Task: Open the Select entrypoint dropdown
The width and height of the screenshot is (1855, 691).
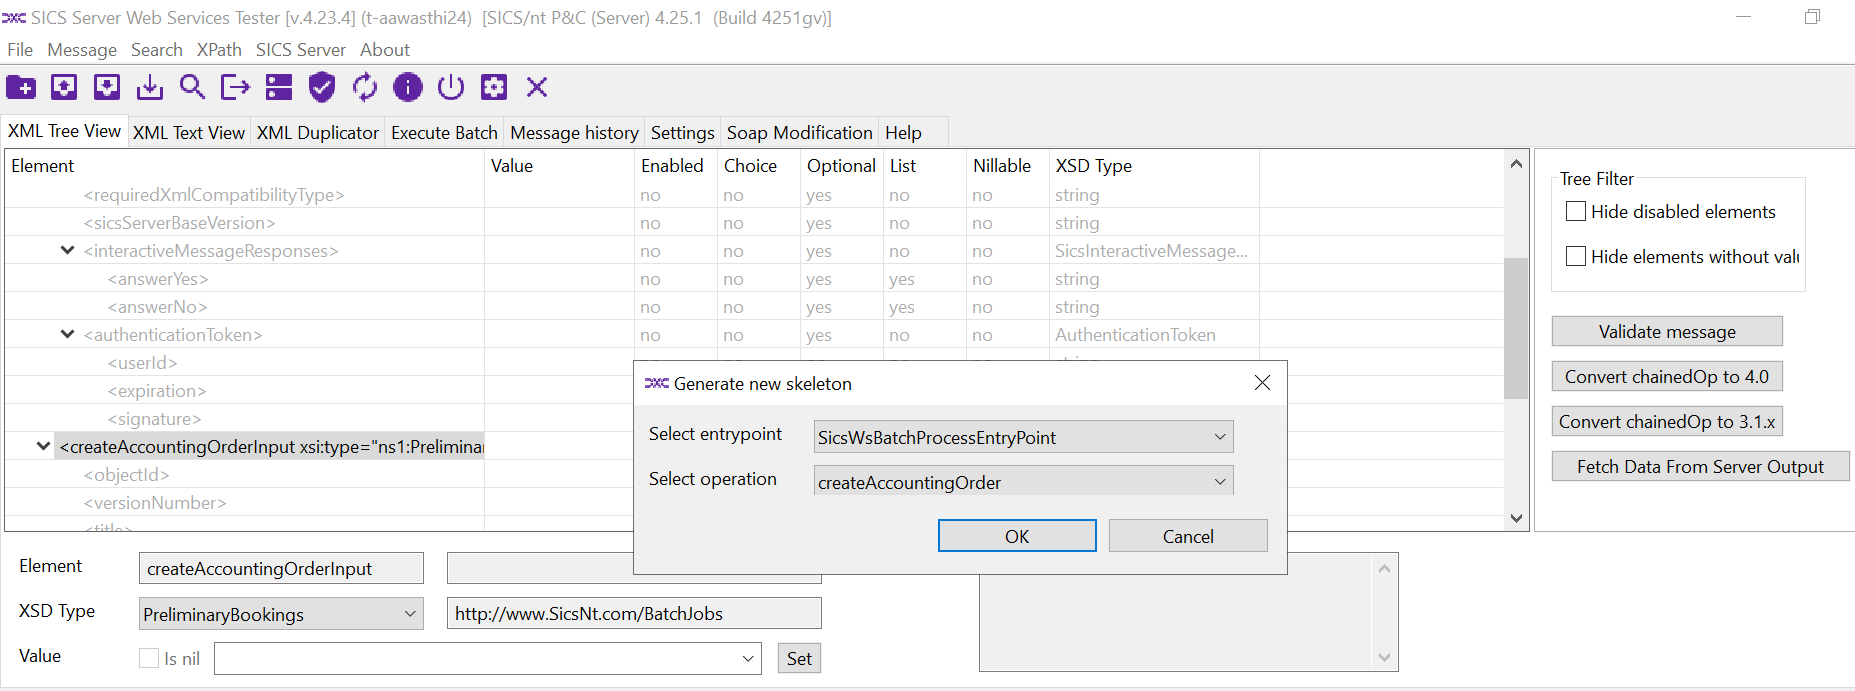Action: 1023,437
